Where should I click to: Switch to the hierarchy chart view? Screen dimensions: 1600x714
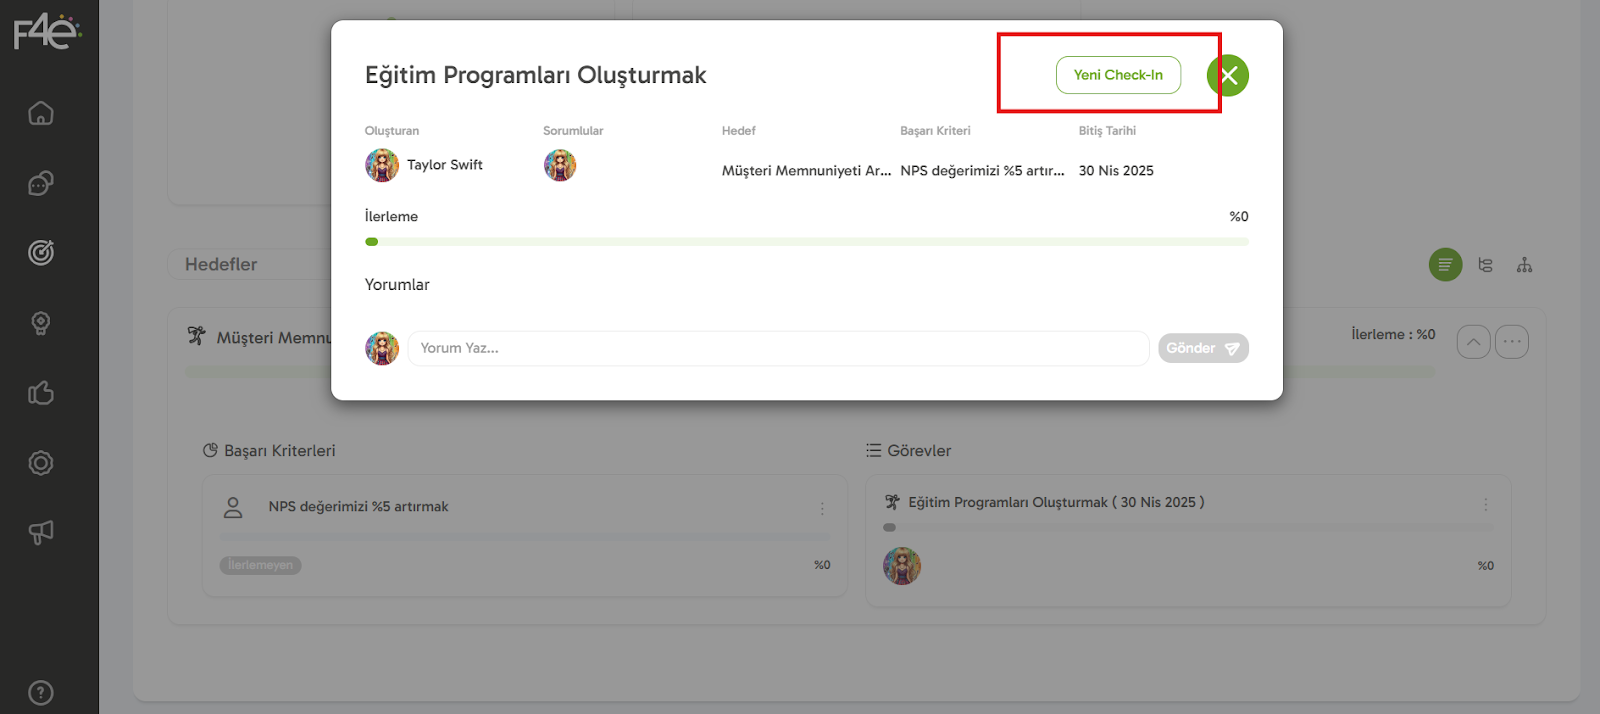tap(1524, 265)
